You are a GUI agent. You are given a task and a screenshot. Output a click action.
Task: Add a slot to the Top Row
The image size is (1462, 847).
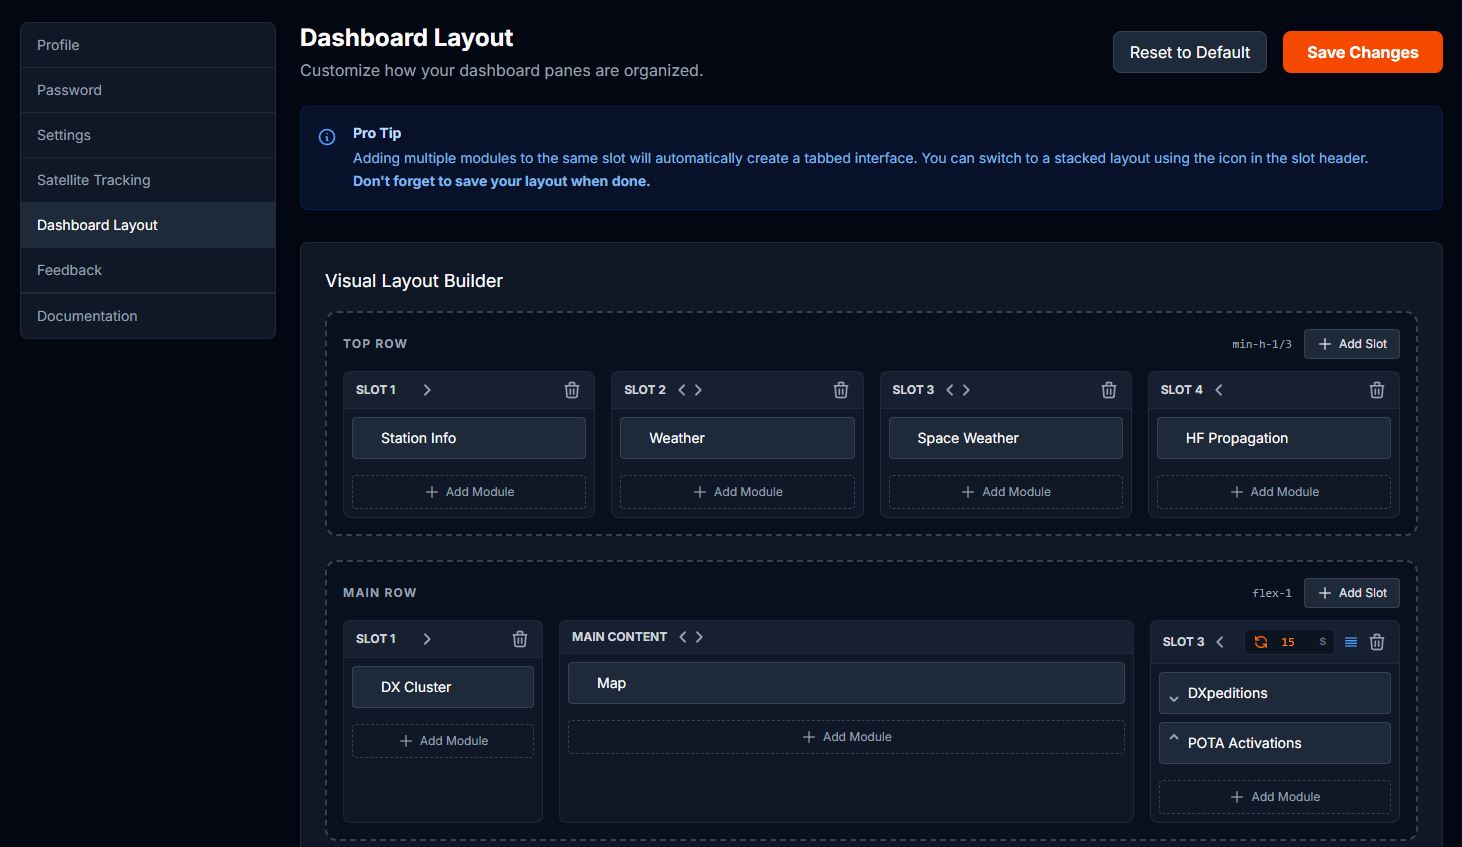1352,344
